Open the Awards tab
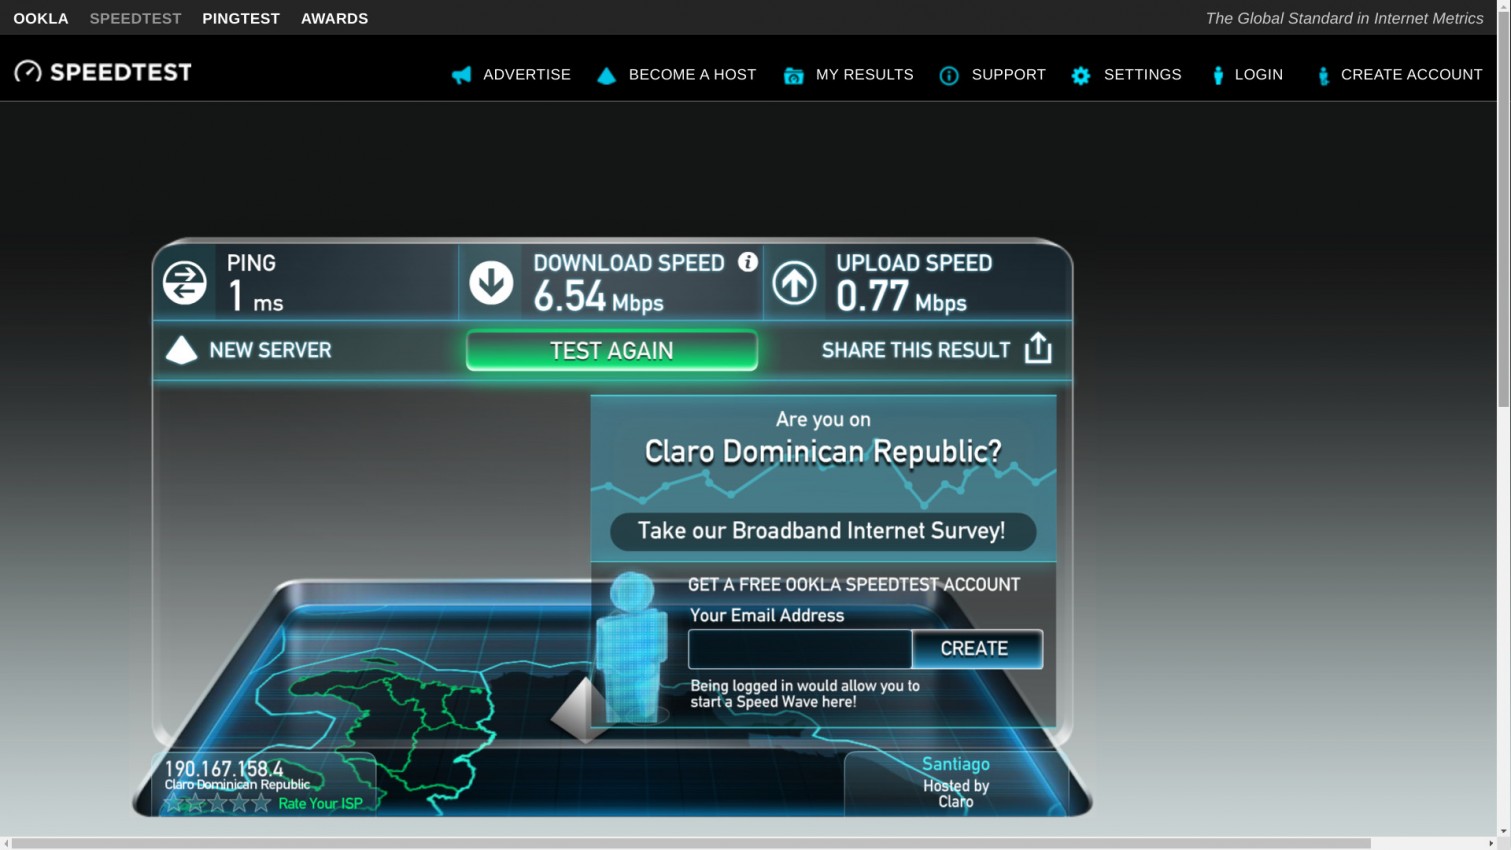 click(x=334, y=18)
